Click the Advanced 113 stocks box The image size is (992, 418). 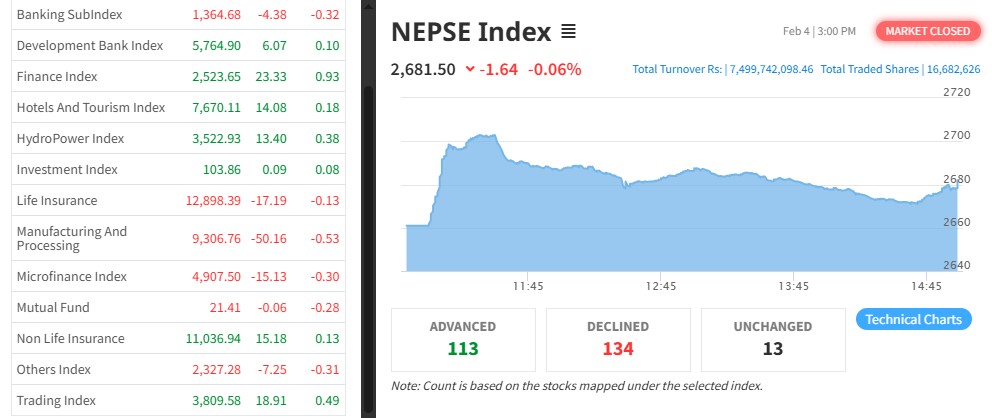[x=463, y=338]
